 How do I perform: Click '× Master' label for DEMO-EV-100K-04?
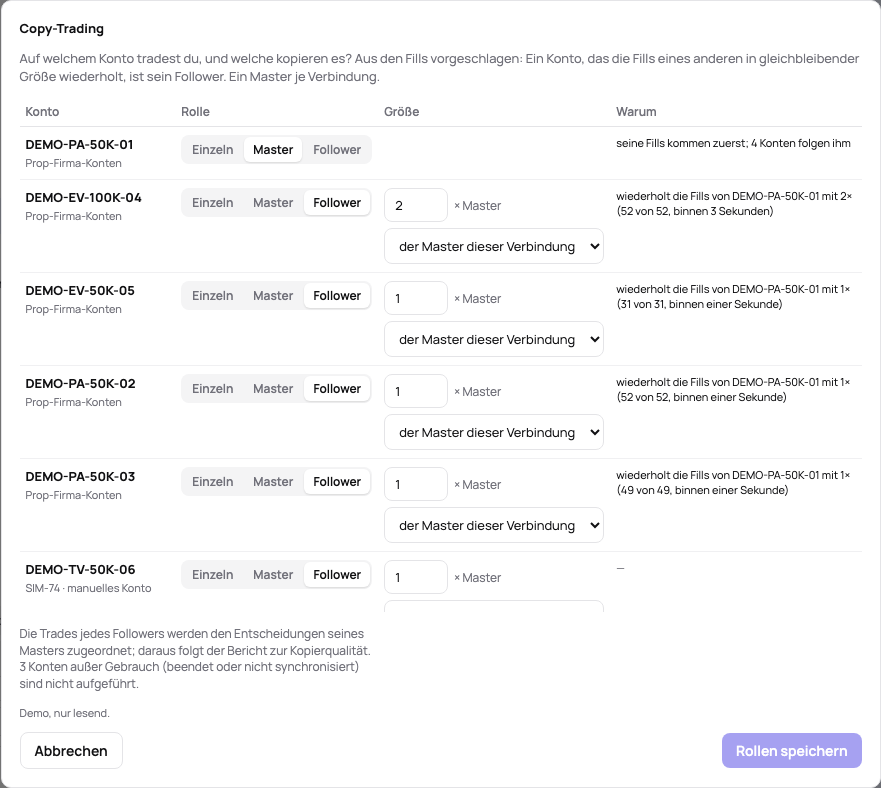tap(478, 206)
